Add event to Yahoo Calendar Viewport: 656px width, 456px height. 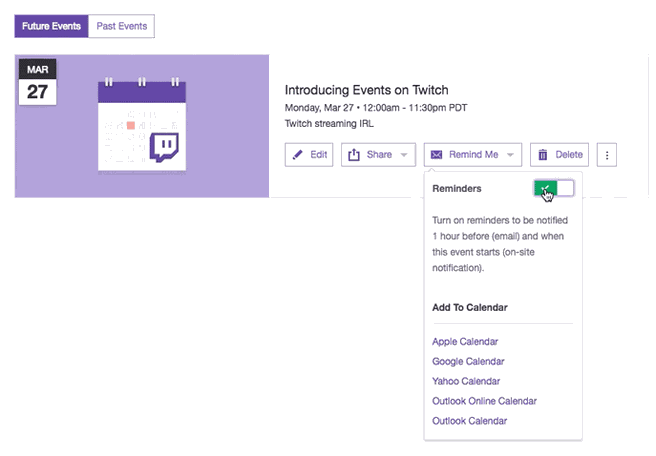coord(466,381)
